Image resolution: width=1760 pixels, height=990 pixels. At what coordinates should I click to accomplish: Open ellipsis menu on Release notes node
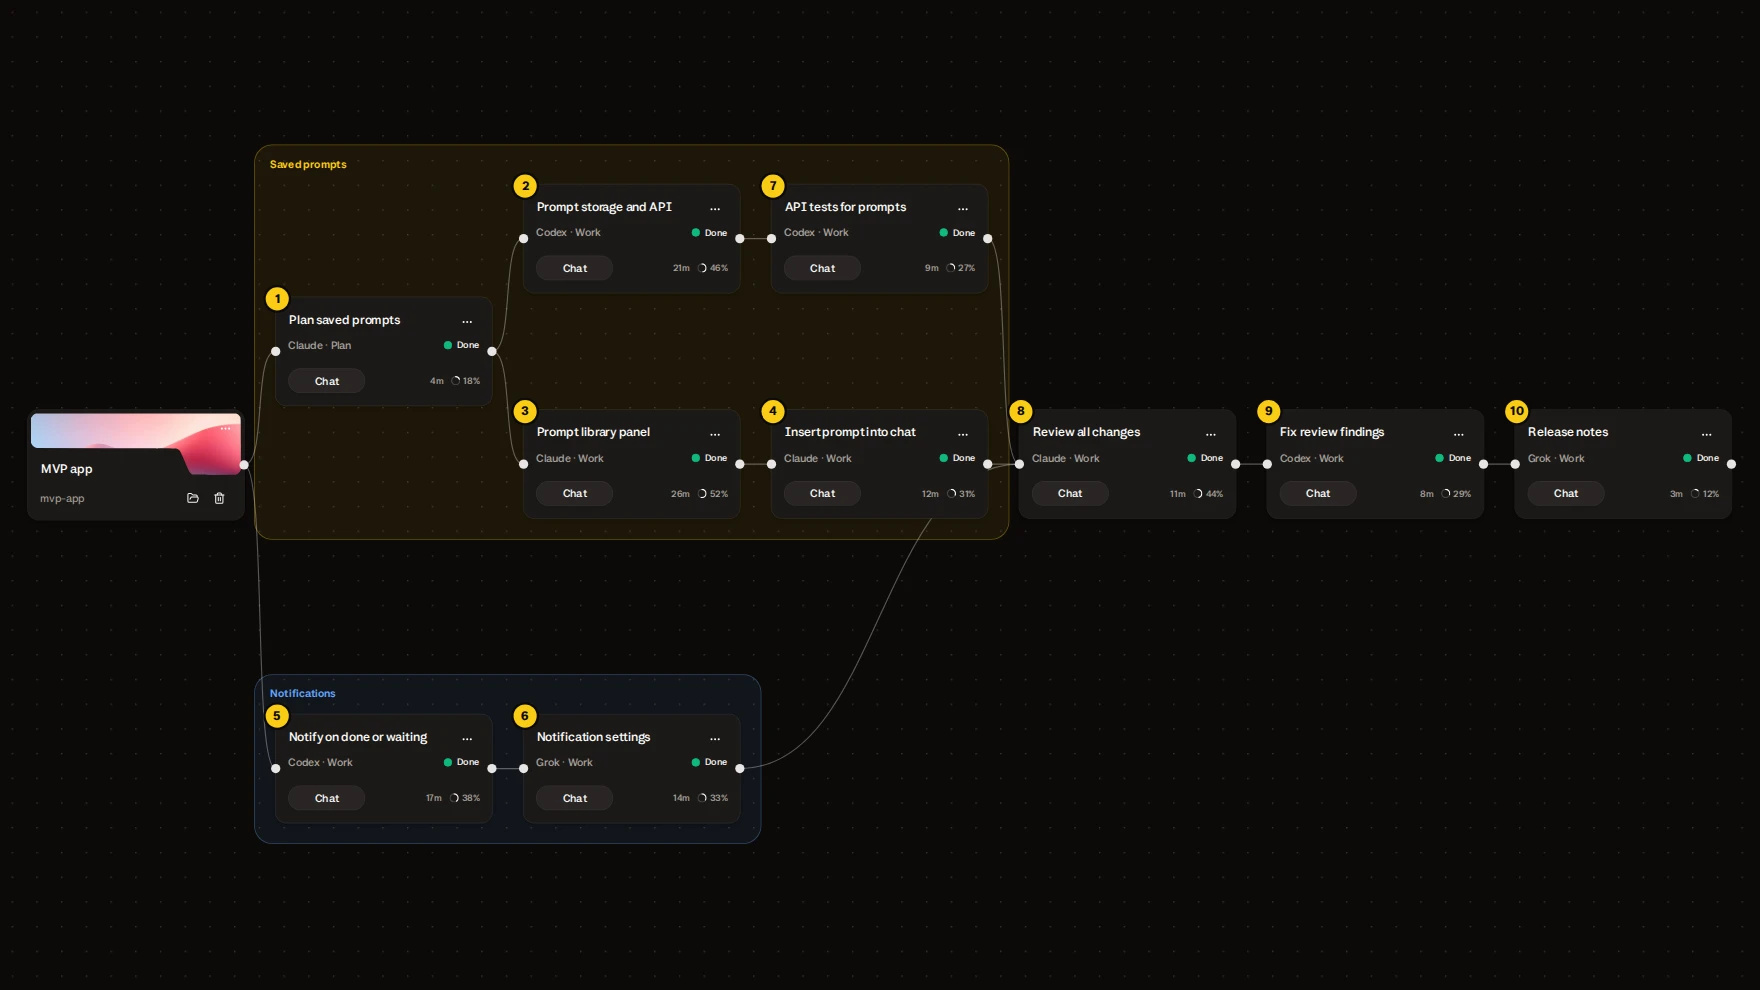tap(1707, 434)
